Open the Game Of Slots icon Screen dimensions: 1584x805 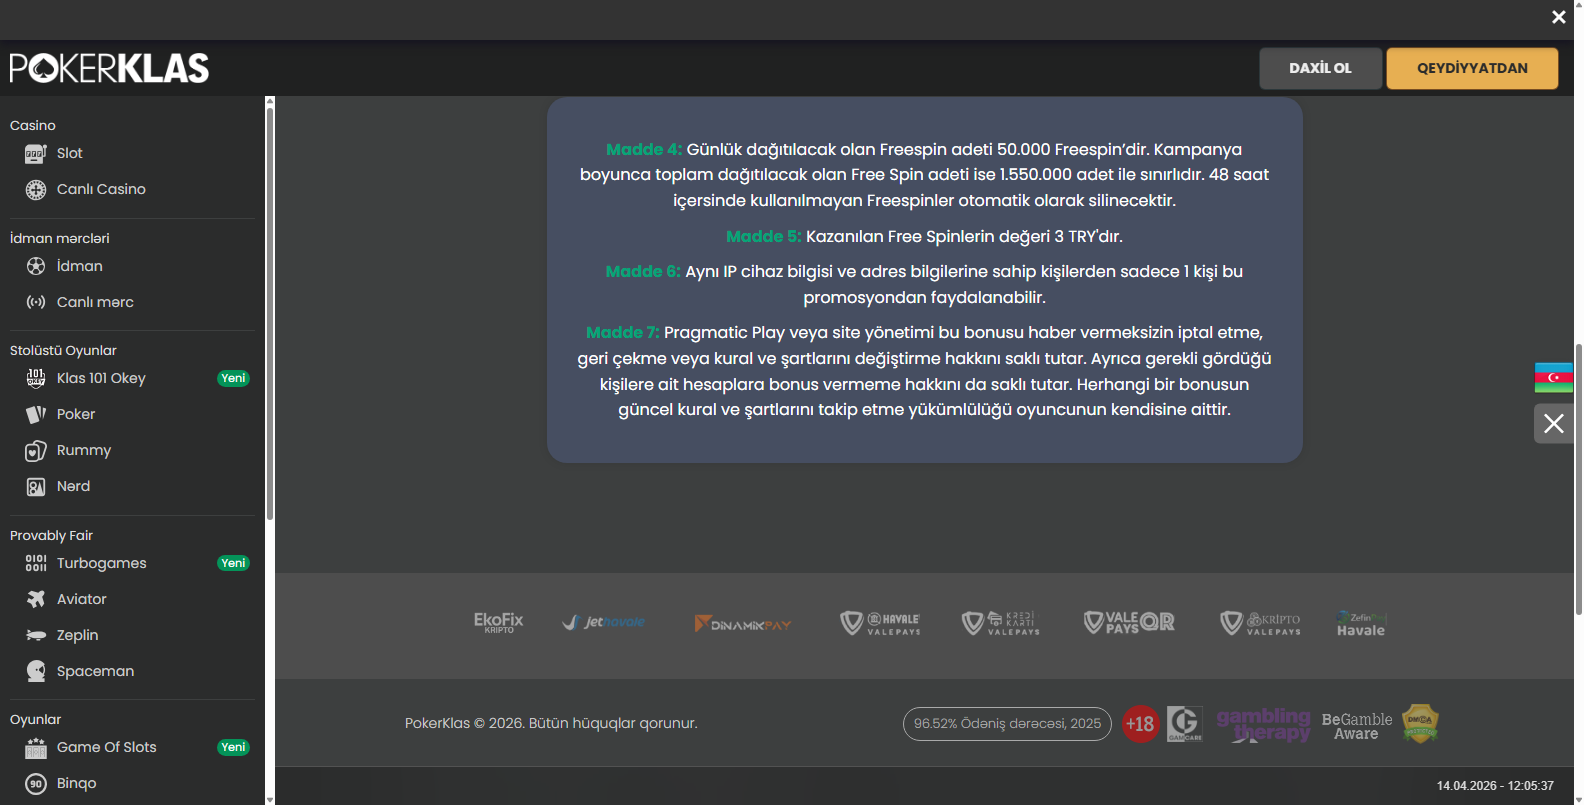[36, 747]
